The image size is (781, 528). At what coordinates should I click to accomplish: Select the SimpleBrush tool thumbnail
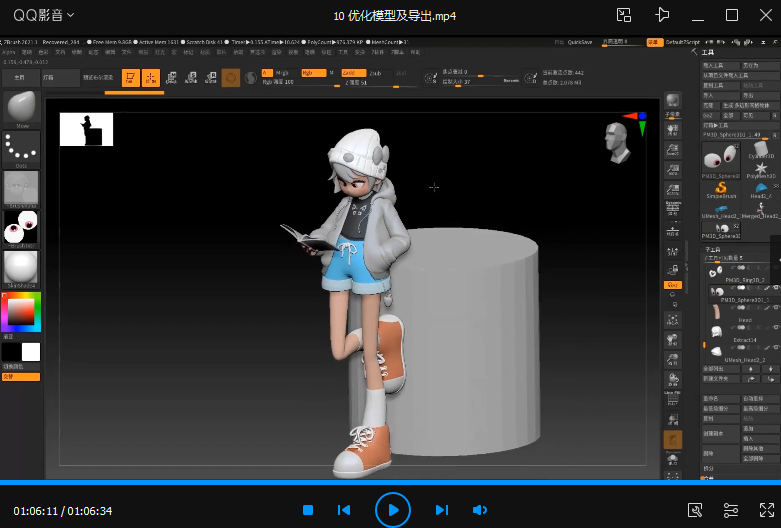719,188
